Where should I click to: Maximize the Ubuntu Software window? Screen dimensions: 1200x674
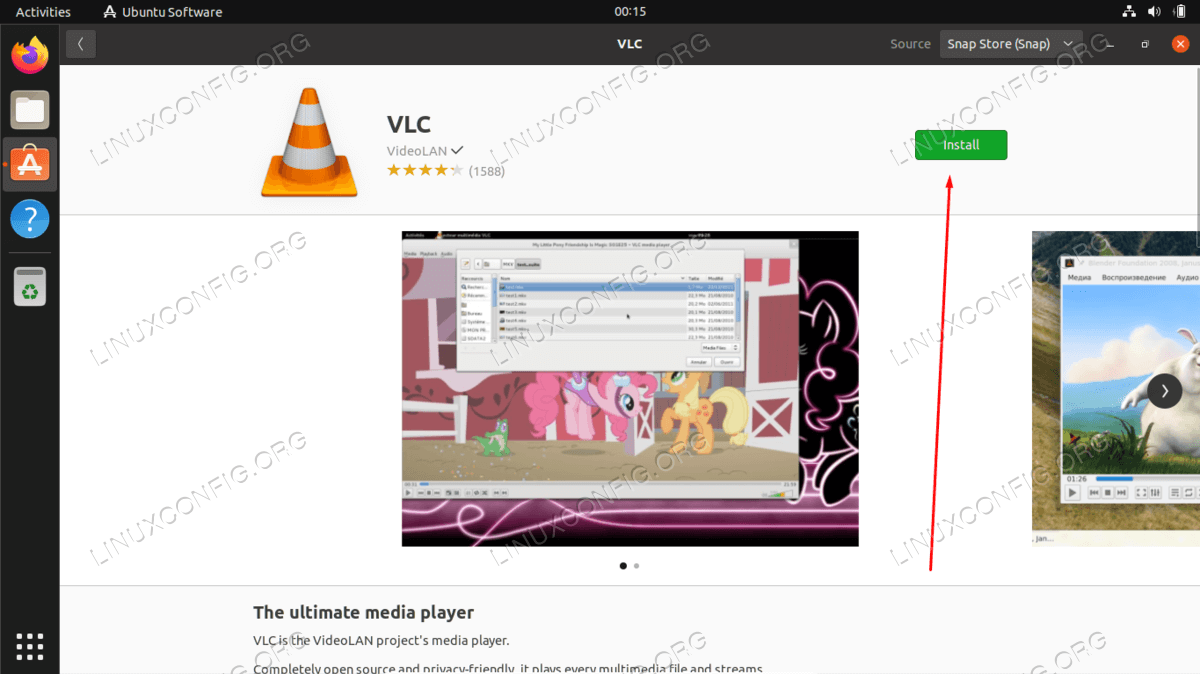(x=1146, y=44)
